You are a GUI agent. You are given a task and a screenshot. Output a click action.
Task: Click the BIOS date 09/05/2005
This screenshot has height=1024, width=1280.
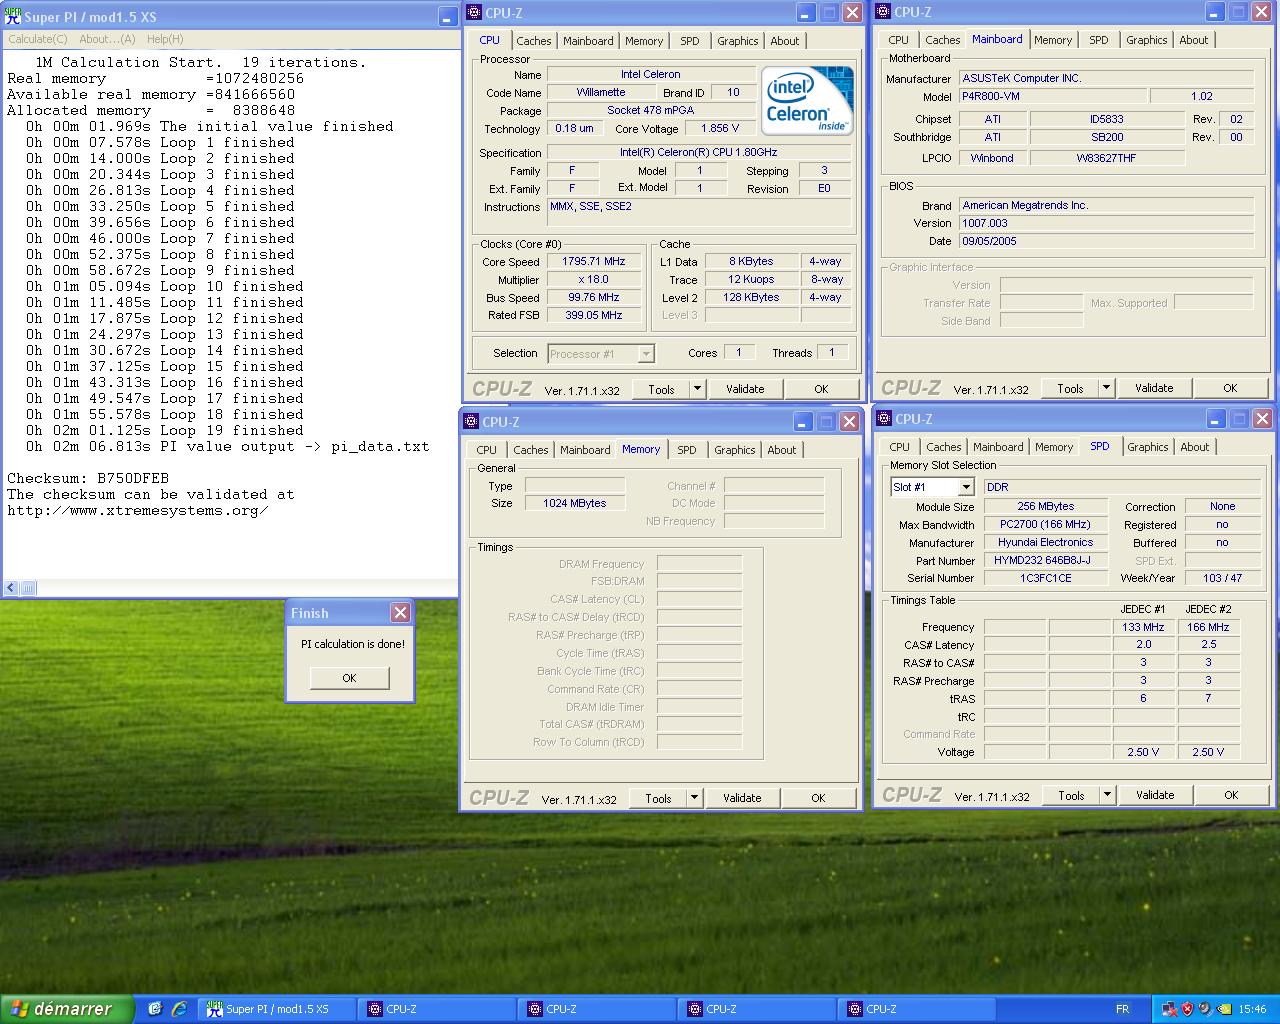coord(1106,241)
